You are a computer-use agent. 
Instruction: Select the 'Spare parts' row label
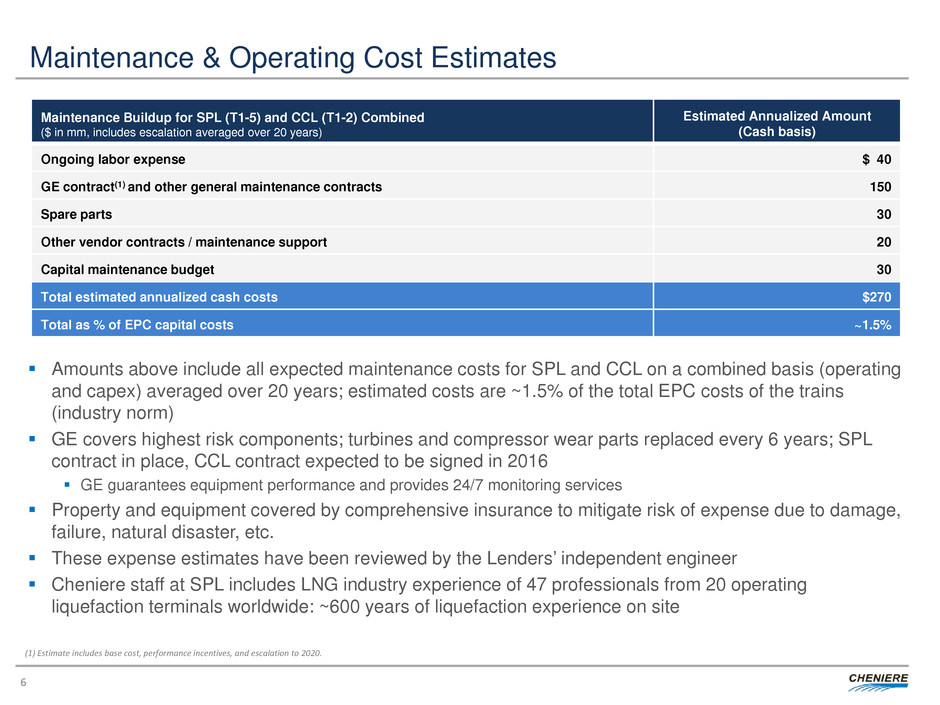(76, 214)
